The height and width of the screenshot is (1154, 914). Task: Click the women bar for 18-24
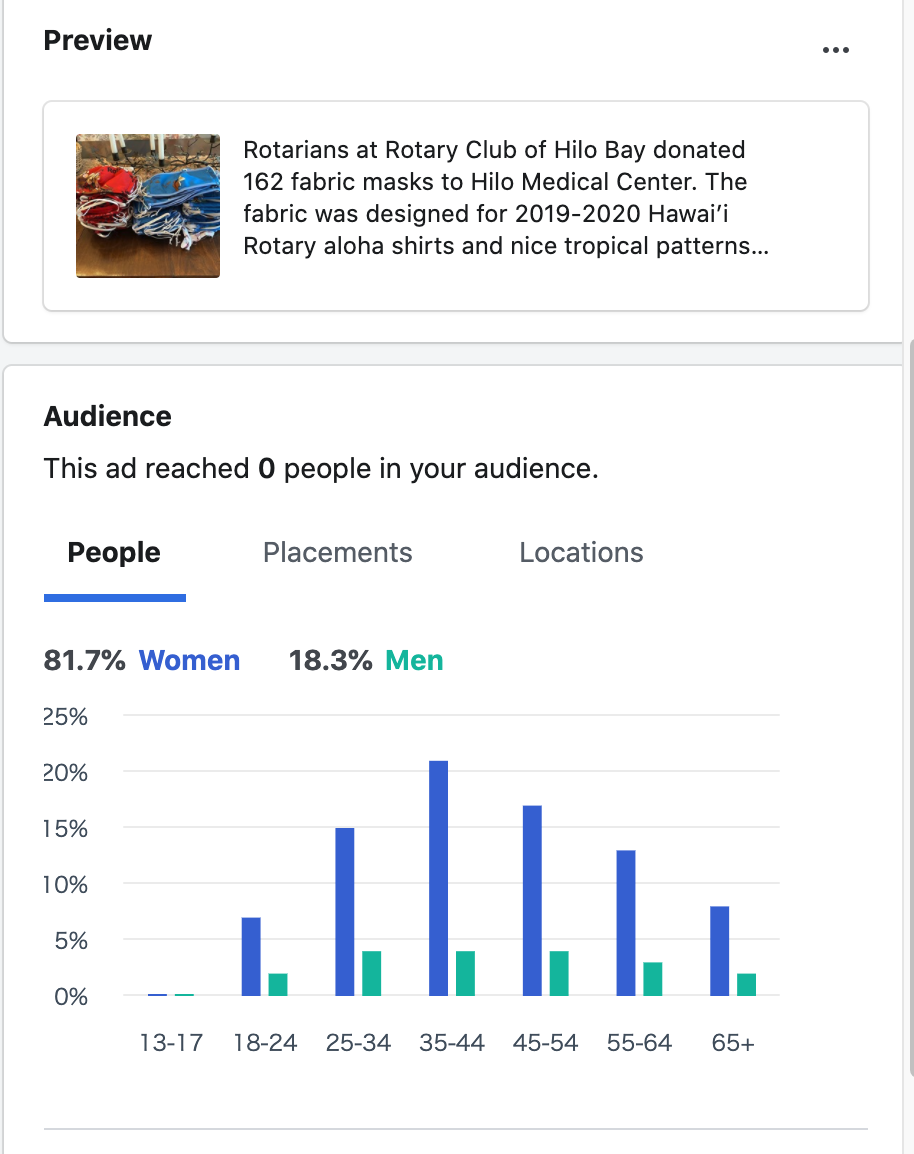coord(251,956)
